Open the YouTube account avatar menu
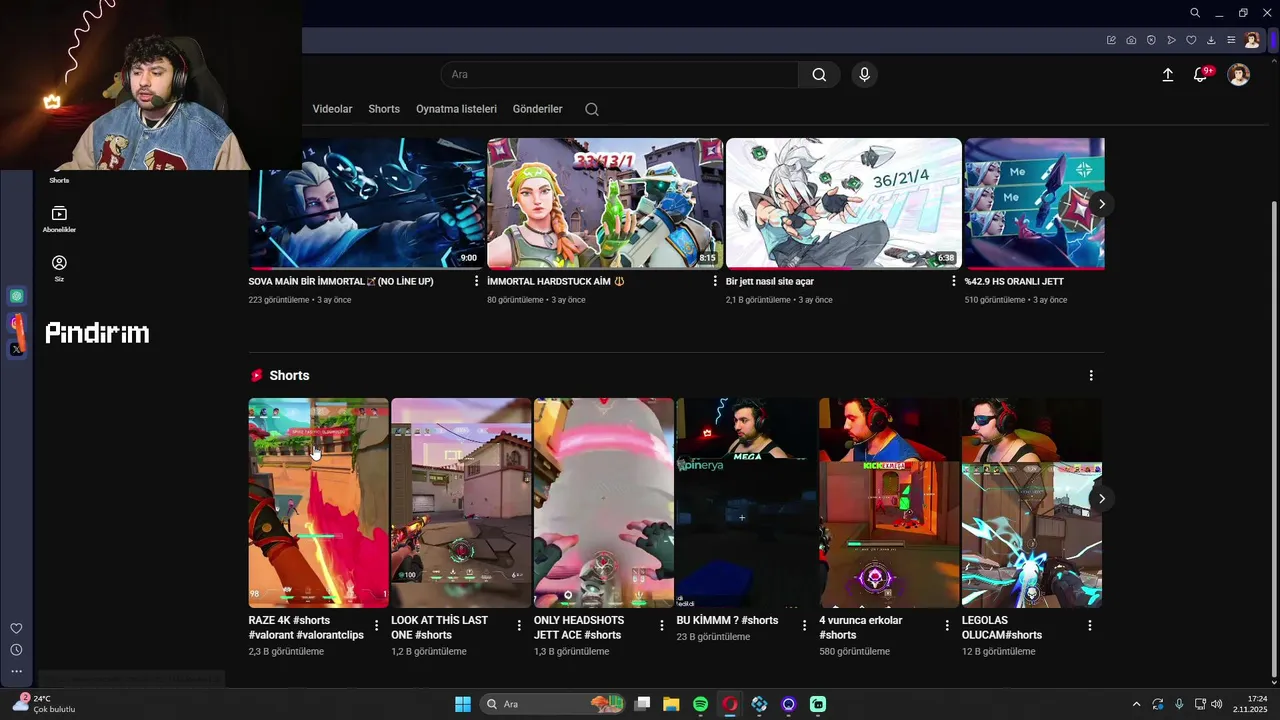This screenshot has height=720, width=1280. point(1238,75)
